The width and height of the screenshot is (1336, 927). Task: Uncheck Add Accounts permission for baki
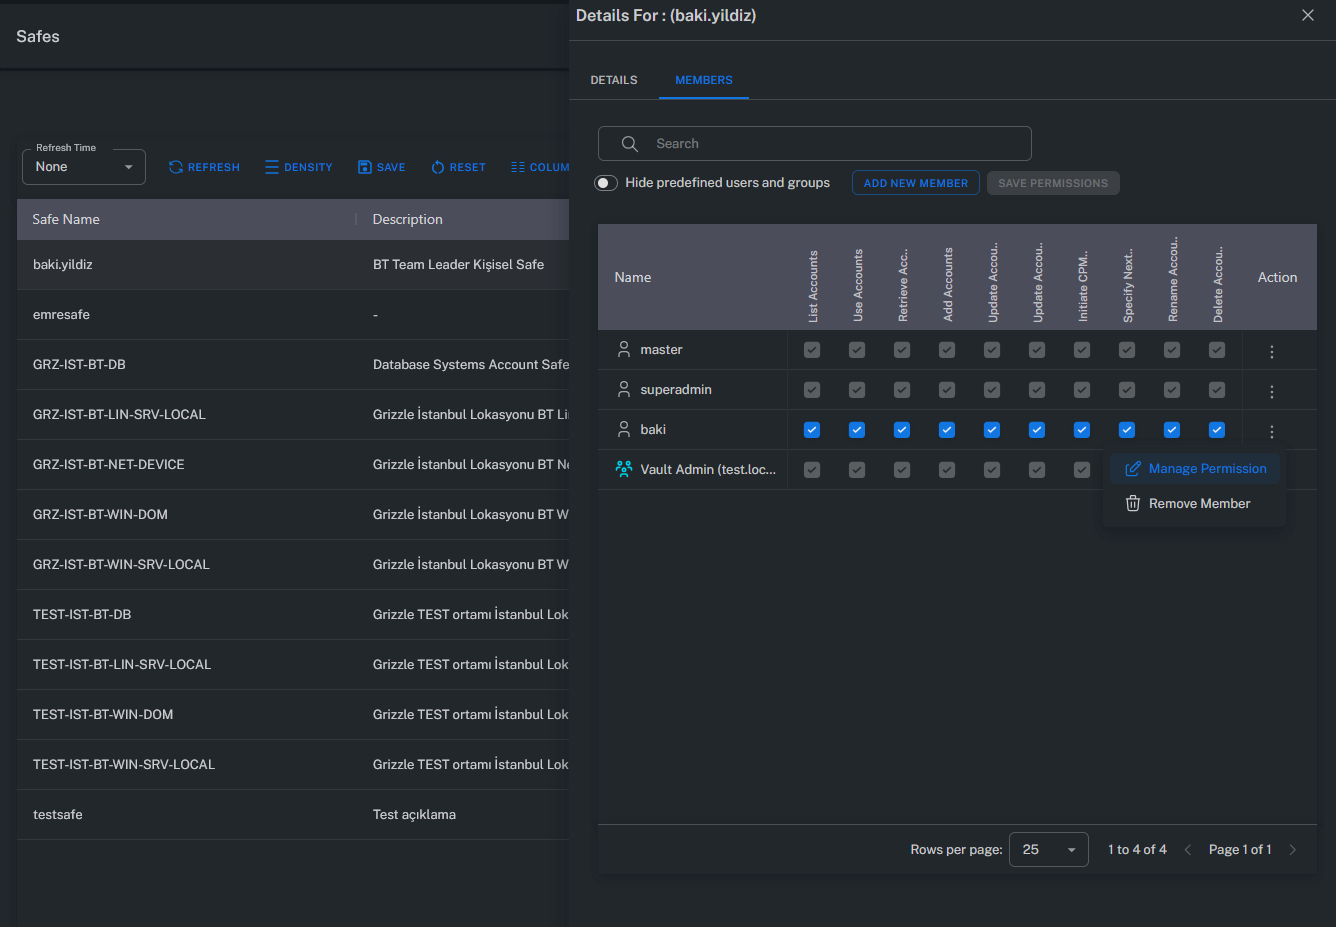pyautogui.click(x=947, y=430)
